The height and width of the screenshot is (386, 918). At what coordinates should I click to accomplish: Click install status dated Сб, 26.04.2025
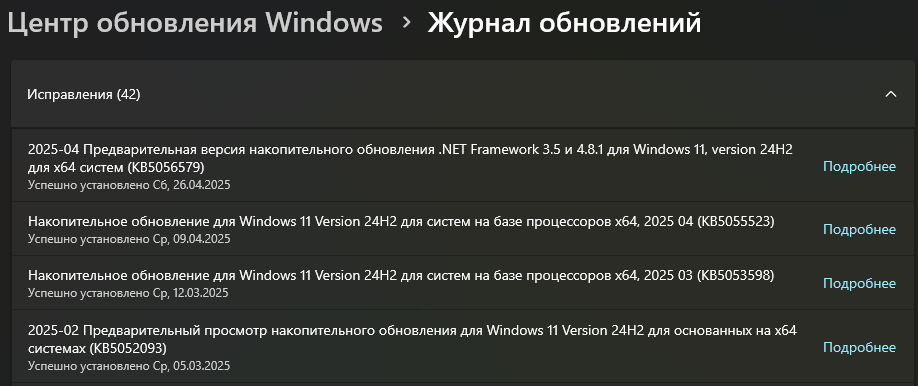[129, 185]
